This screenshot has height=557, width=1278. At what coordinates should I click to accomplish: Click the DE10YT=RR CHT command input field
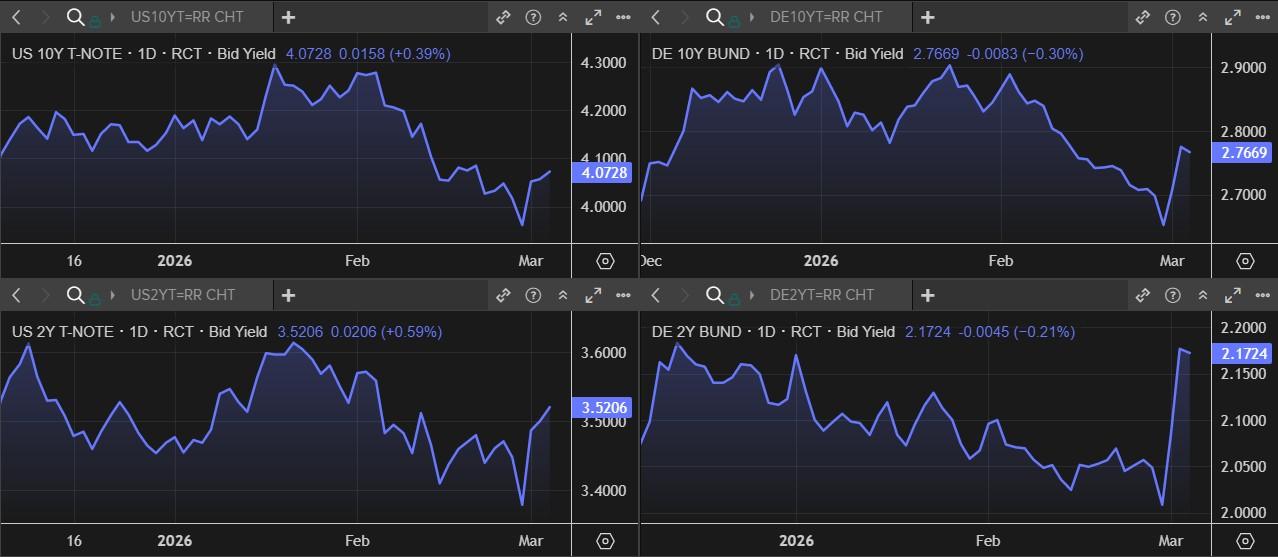(826, 17)
